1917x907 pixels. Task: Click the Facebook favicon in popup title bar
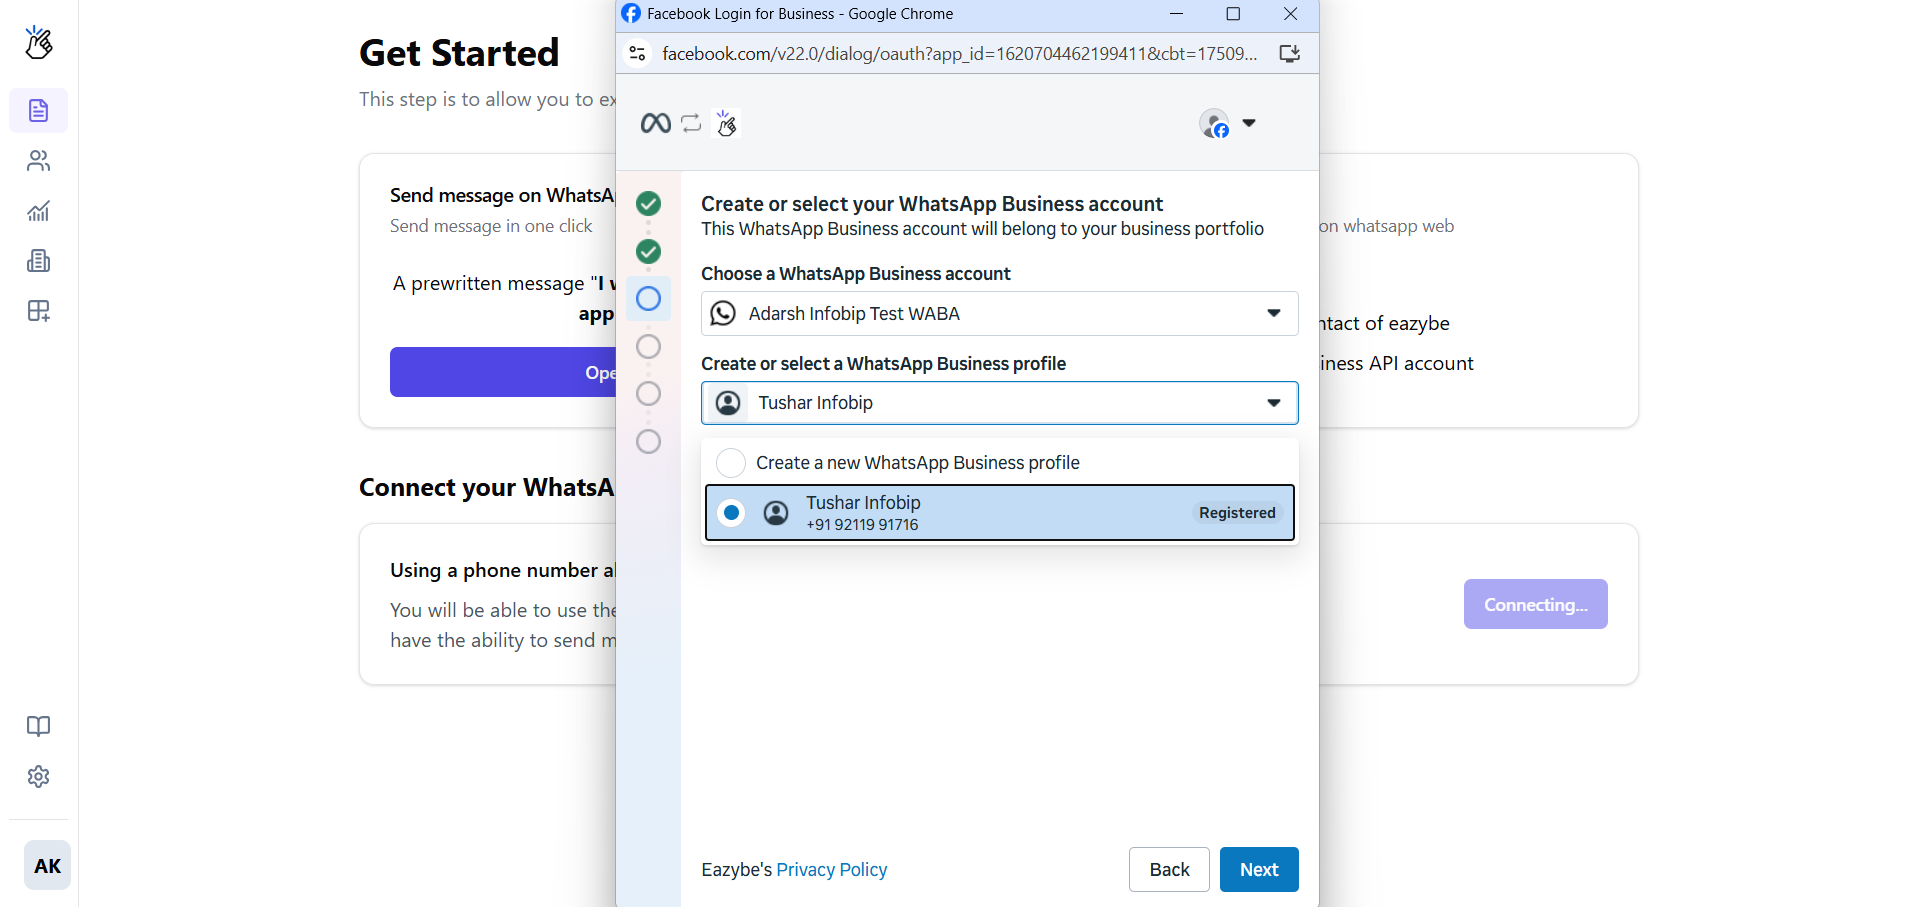(631, 14)
